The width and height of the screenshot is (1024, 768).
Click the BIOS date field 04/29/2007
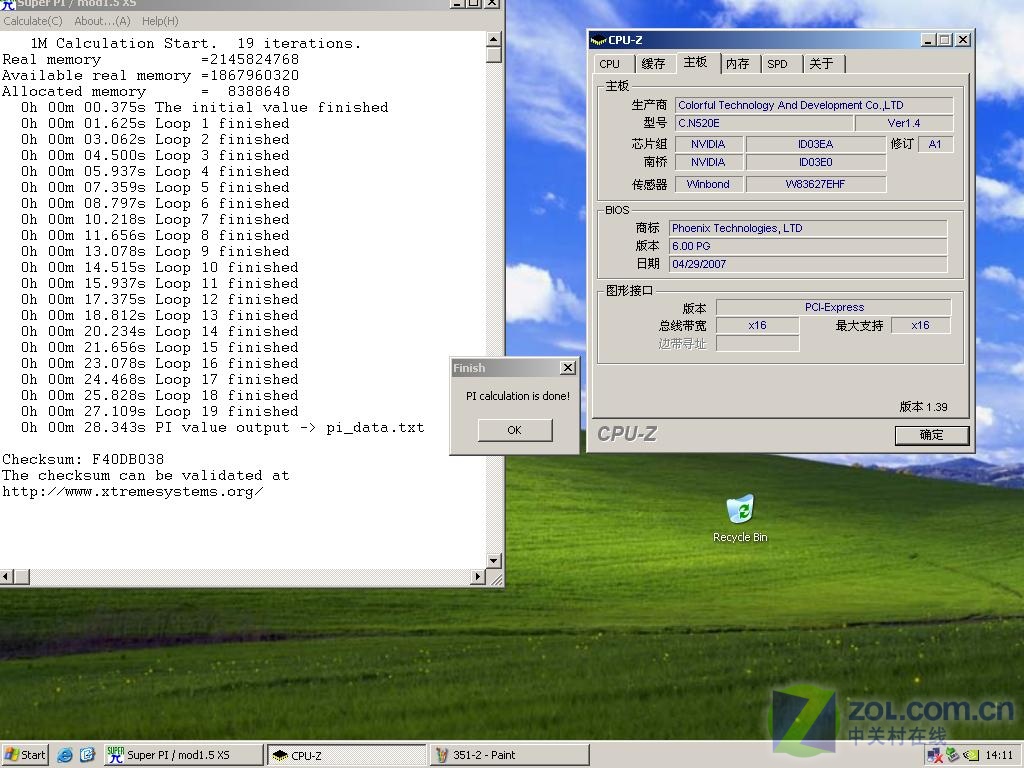pos(808,264)
